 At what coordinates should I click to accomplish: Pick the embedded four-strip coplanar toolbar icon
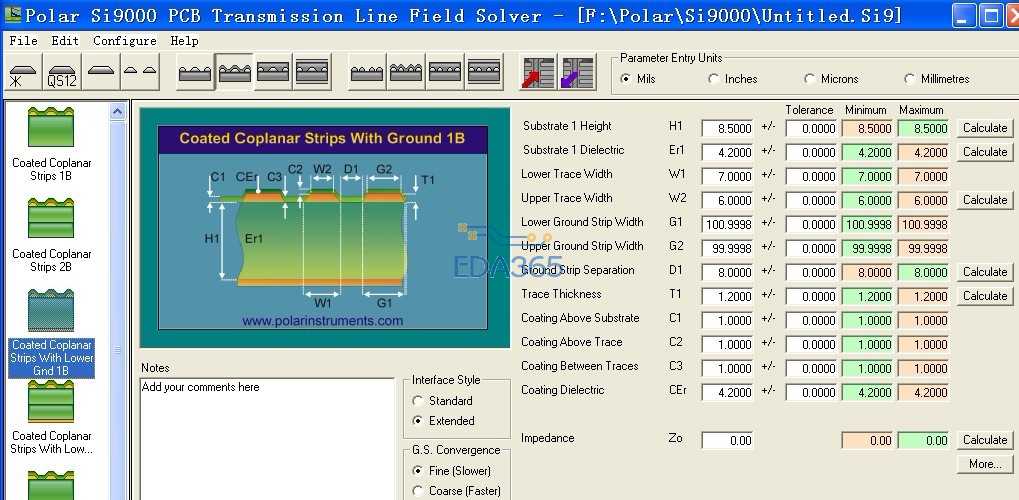click(x=445, y=72)
